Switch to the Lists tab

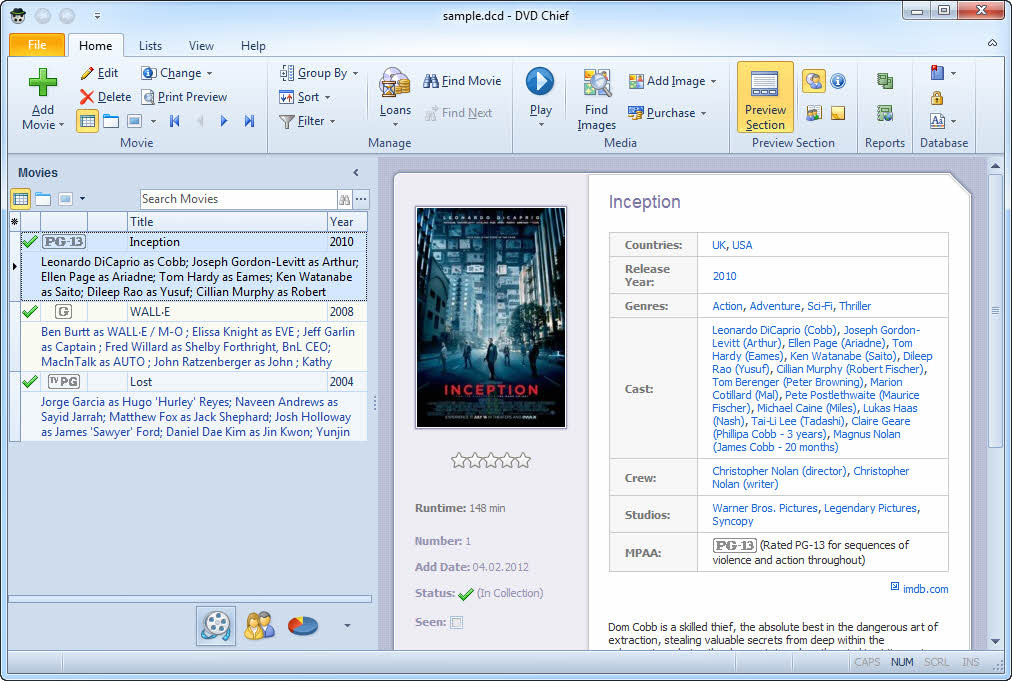(x=150, y=46)
